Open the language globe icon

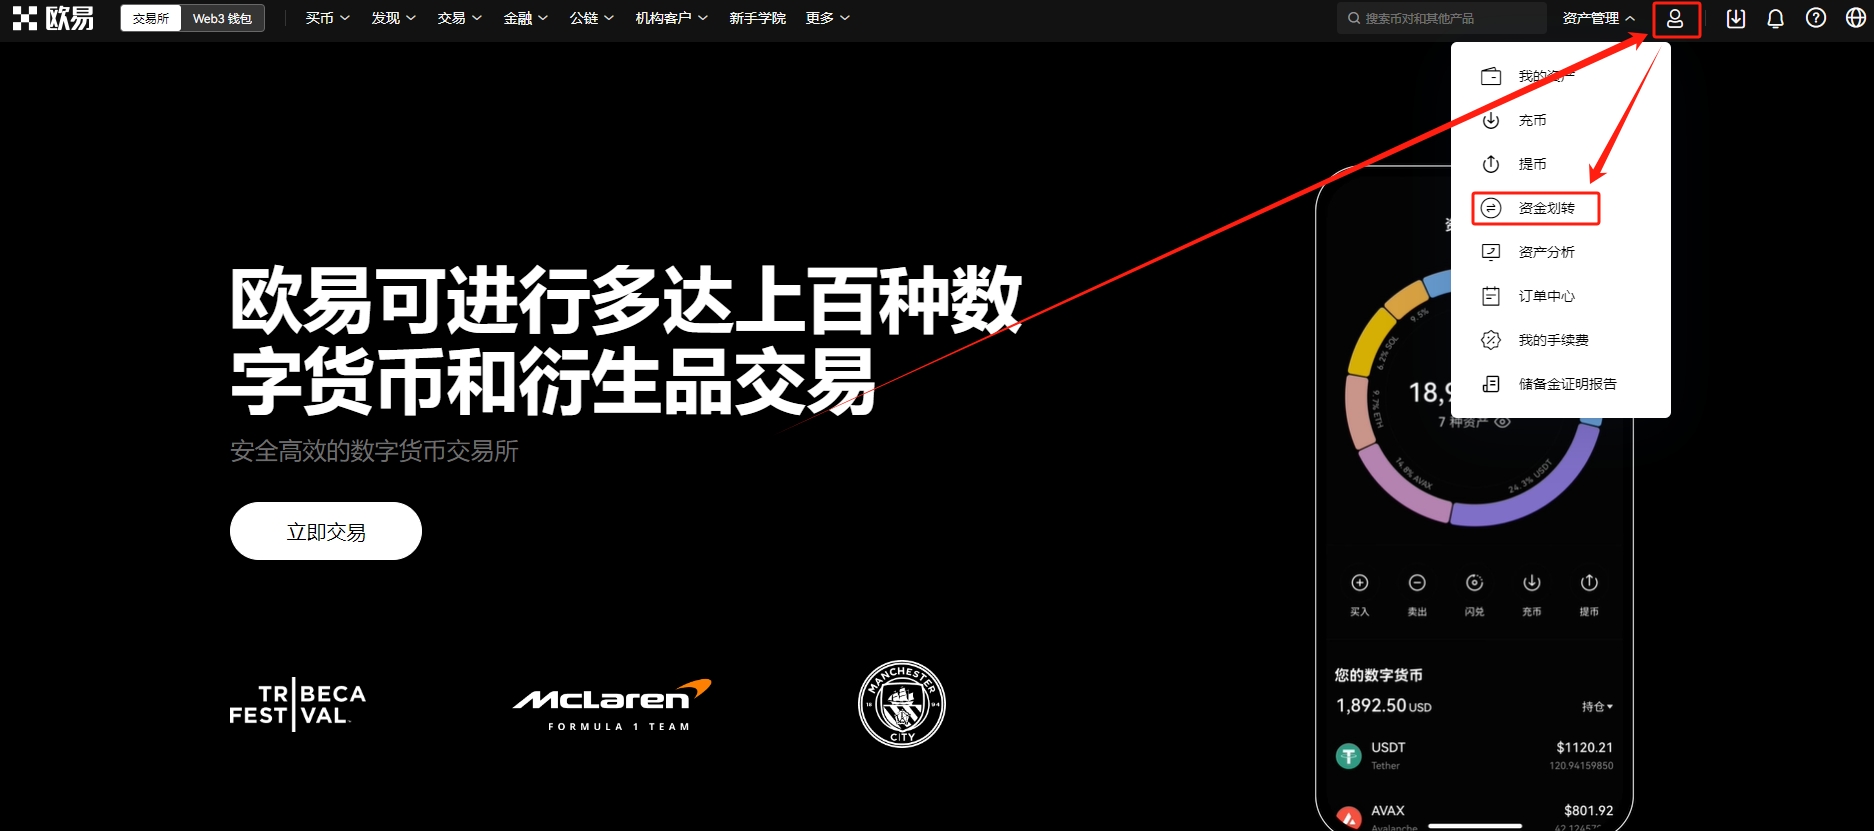1856,18
